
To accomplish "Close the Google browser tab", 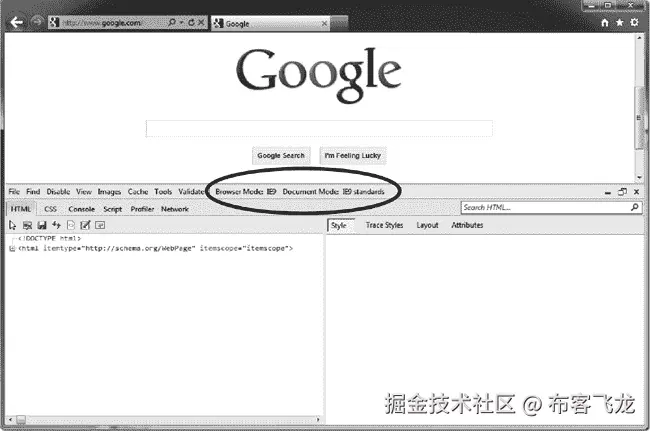I will [x=324, y=24].
